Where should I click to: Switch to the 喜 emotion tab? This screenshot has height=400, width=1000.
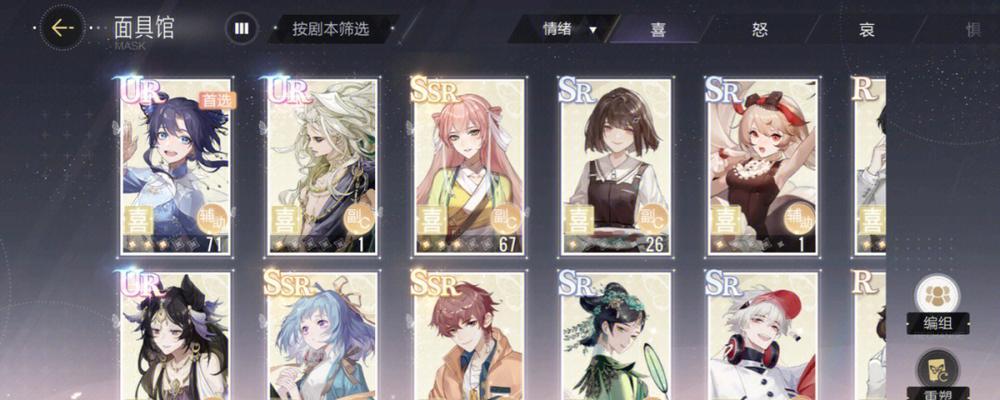point(658,29)
